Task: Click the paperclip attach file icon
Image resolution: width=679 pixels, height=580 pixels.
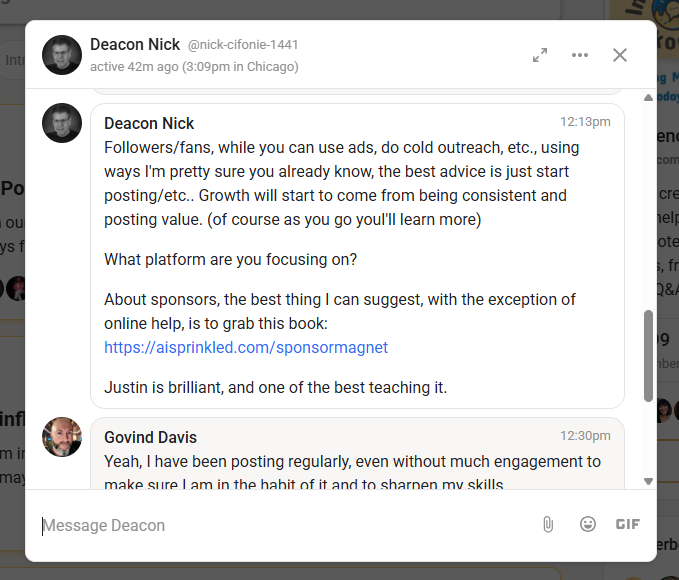Action: [x=548, y=524]
